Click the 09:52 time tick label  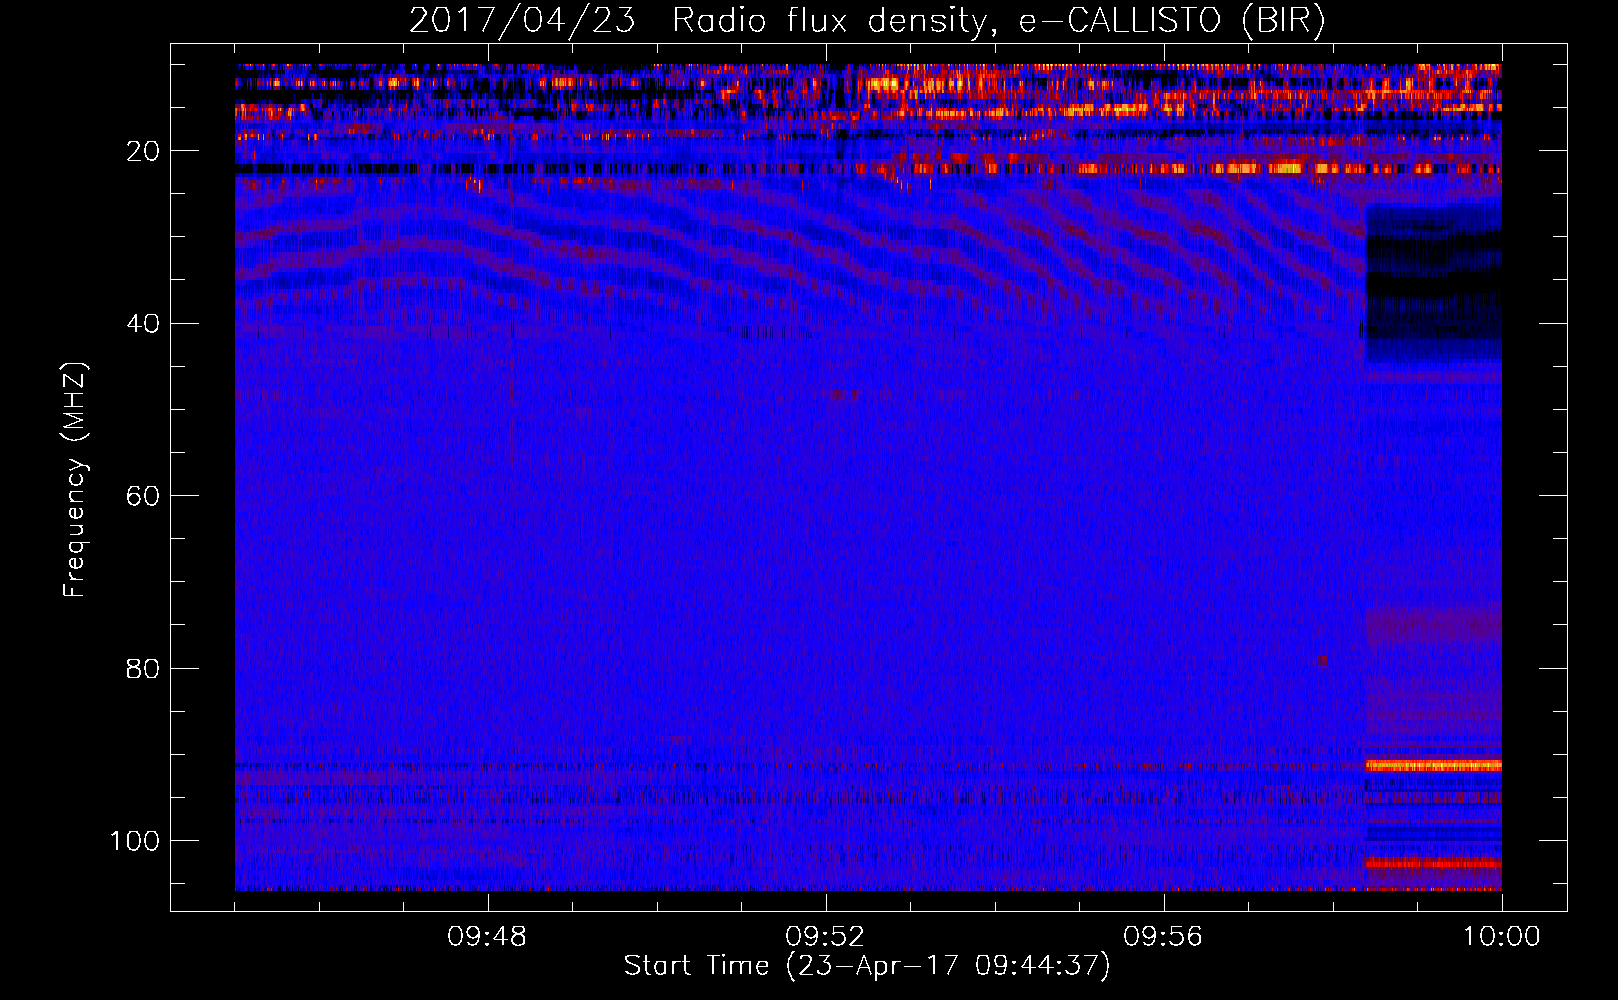pos(825,937)
